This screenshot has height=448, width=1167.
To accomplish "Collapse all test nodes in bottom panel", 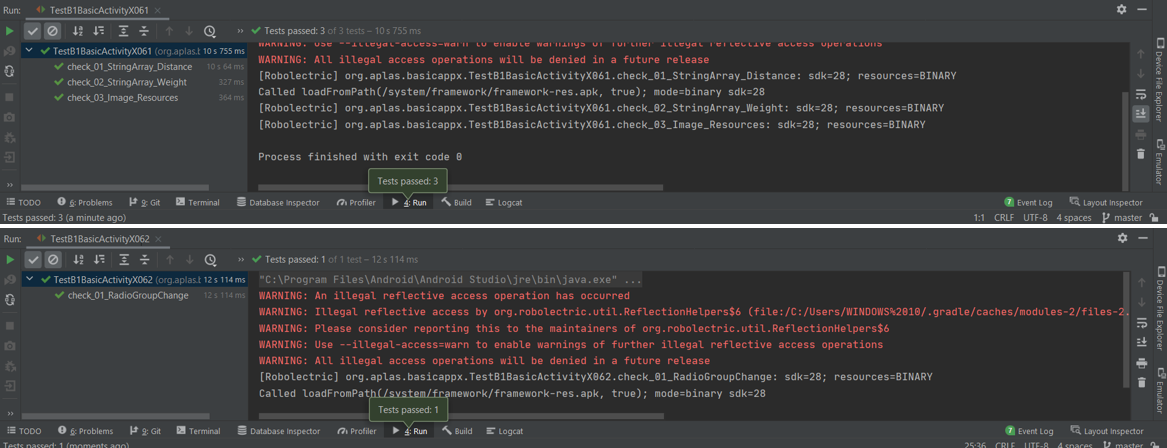I will 144,259.
